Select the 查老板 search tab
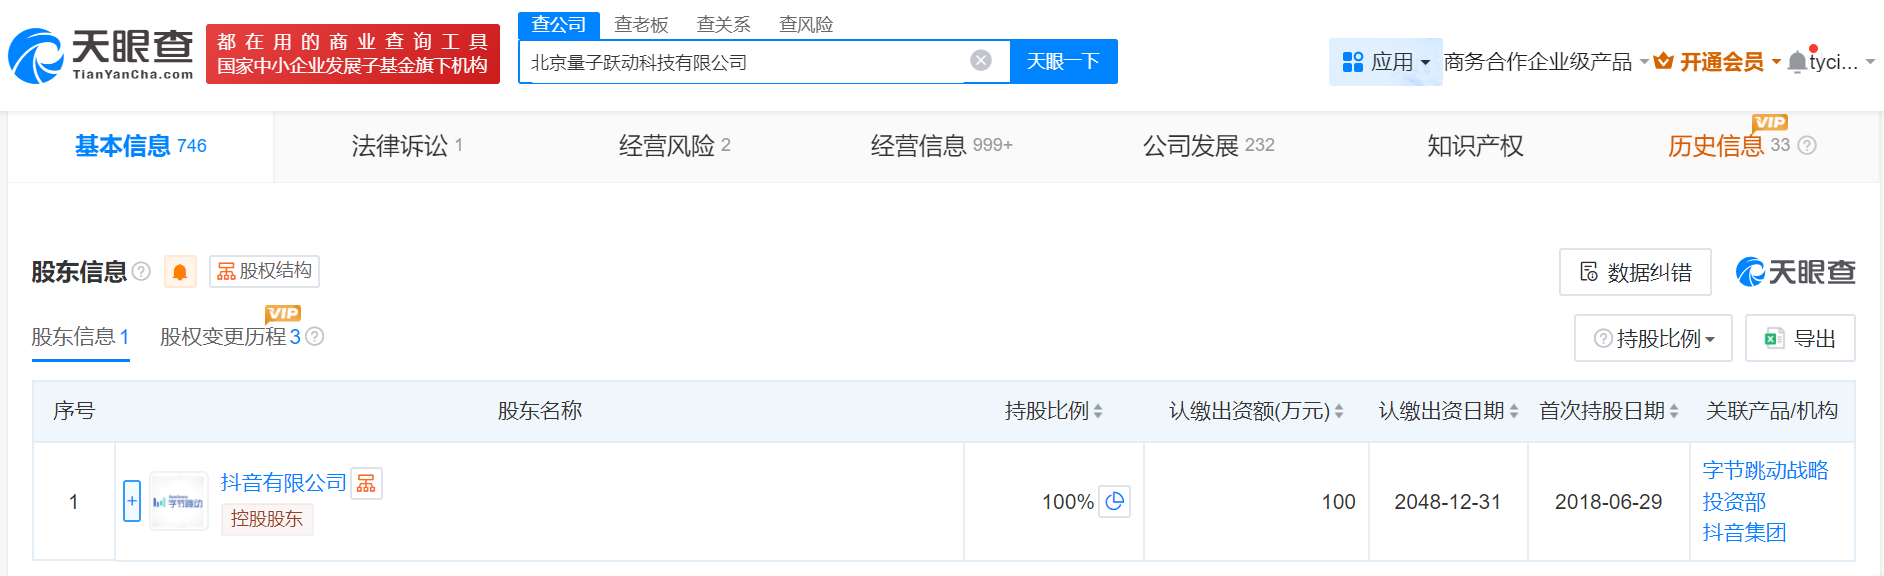Viewport: 1884px width, 576px height. (x=641, y=24)
